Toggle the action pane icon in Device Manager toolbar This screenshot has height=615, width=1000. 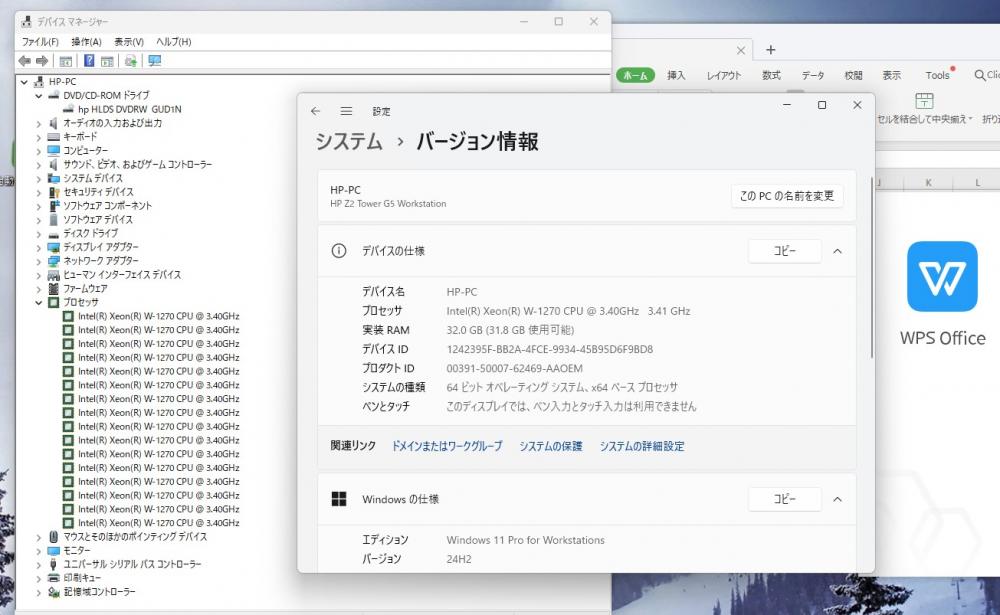pyautogui.click(x=107, y=61)
